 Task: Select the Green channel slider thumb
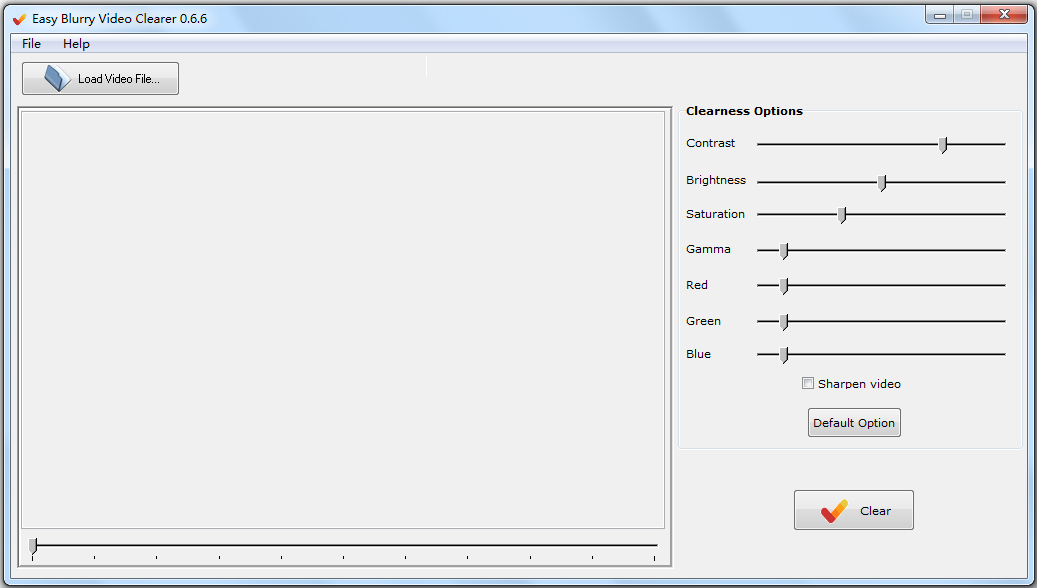[x=784, y=322]
